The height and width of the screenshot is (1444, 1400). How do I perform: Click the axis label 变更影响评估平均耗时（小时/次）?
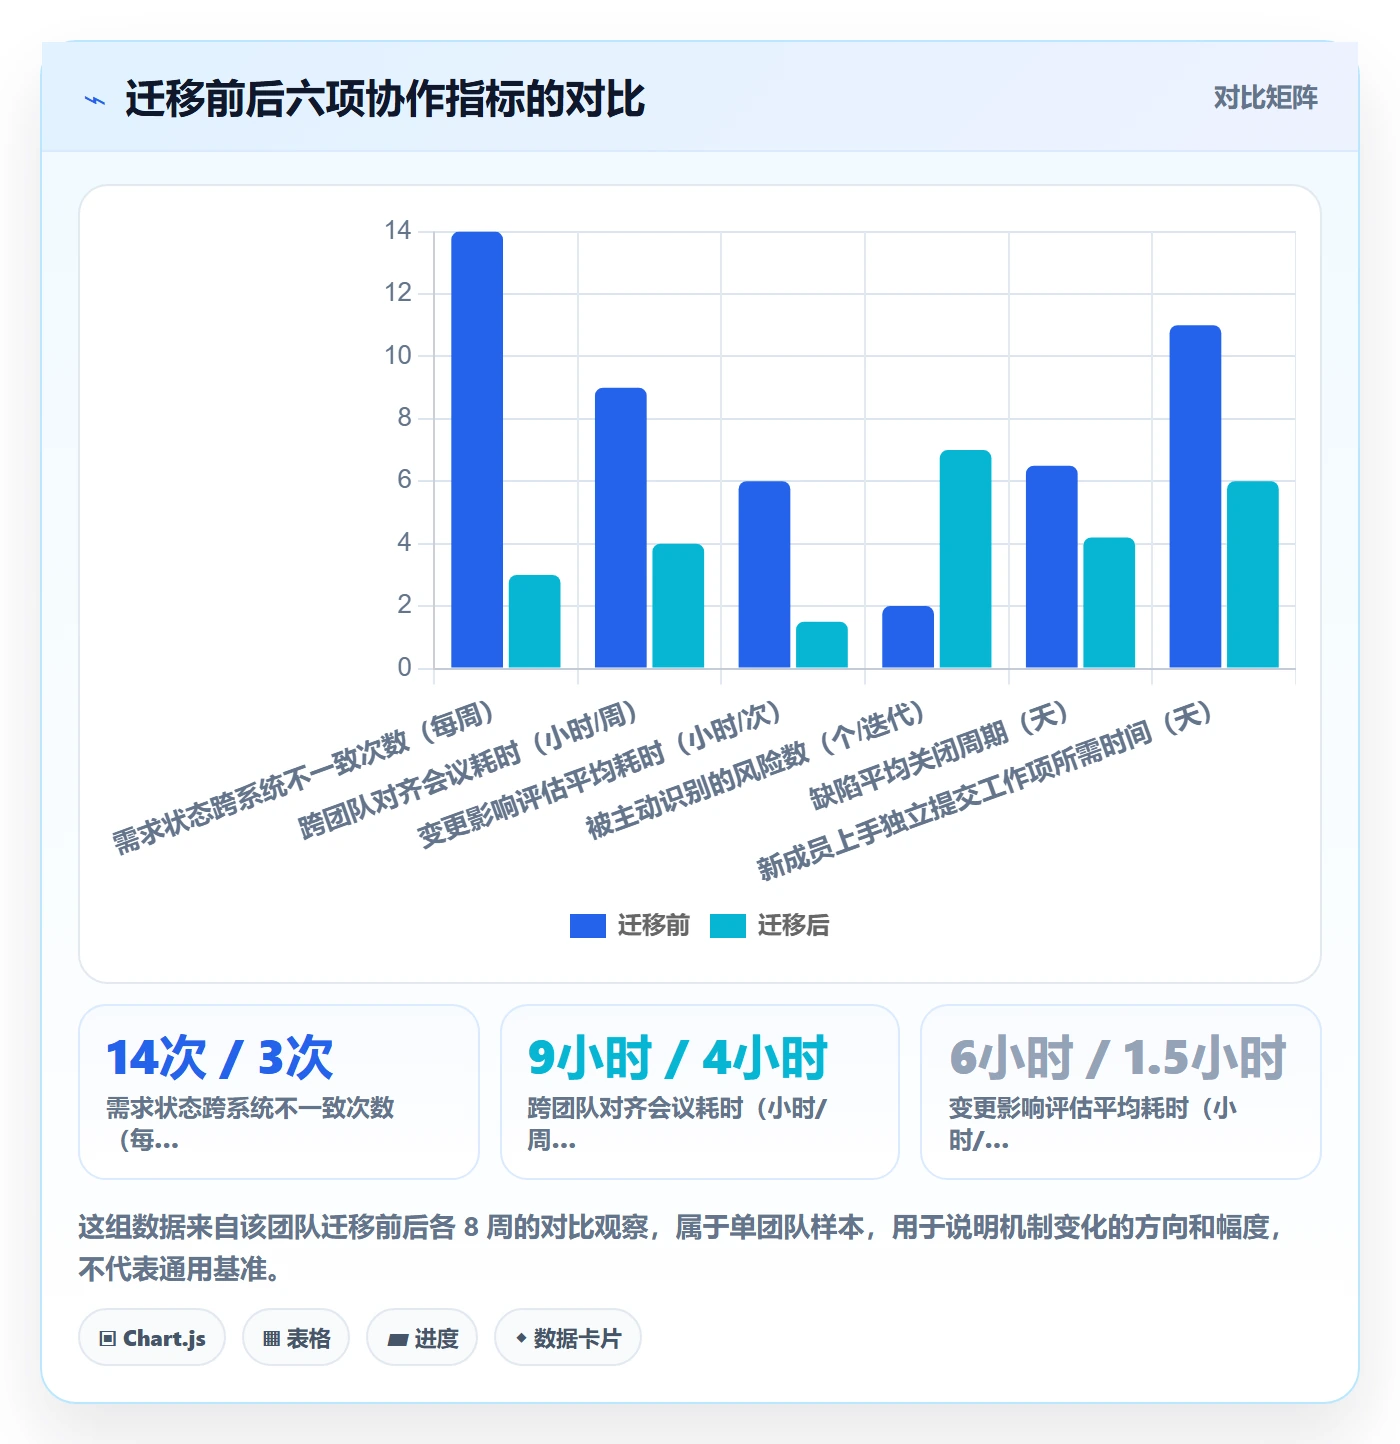point(599,774)
